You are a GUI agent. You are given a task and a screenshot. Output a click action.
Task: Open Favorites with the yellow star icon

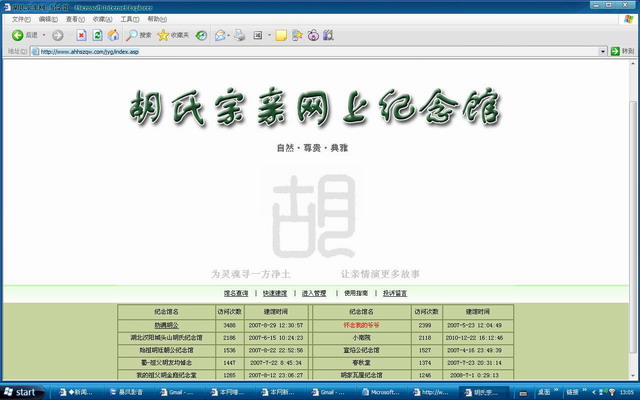(x=173, y=36)
